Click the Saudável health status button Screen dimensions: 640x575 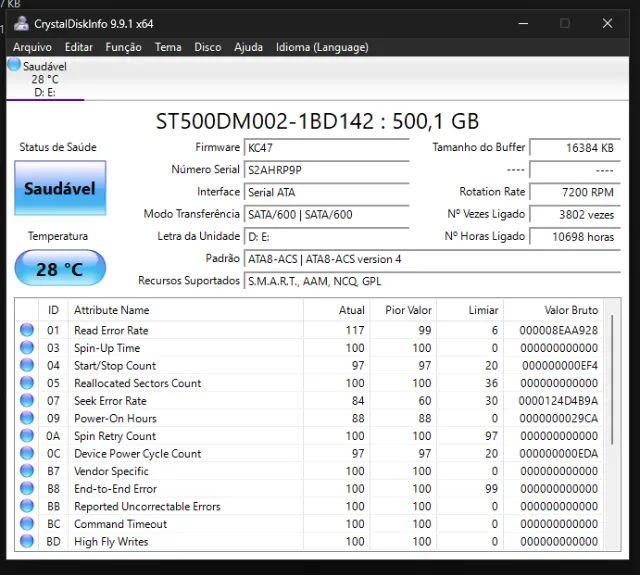point(60,188)
